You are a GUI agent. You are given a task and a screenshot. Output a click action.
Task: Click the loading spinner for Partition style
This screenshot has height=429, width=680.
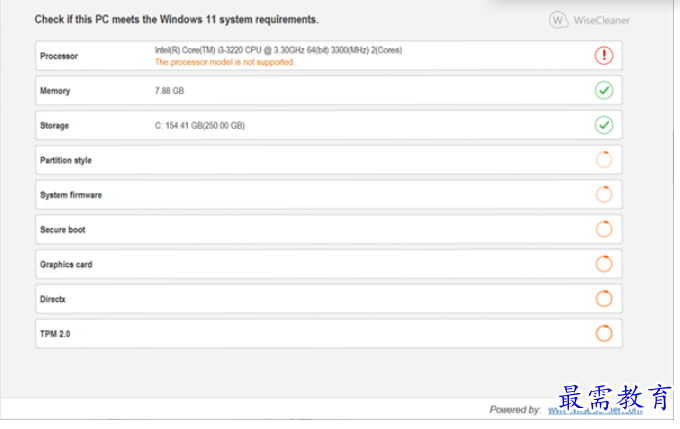tap(604, 160)
